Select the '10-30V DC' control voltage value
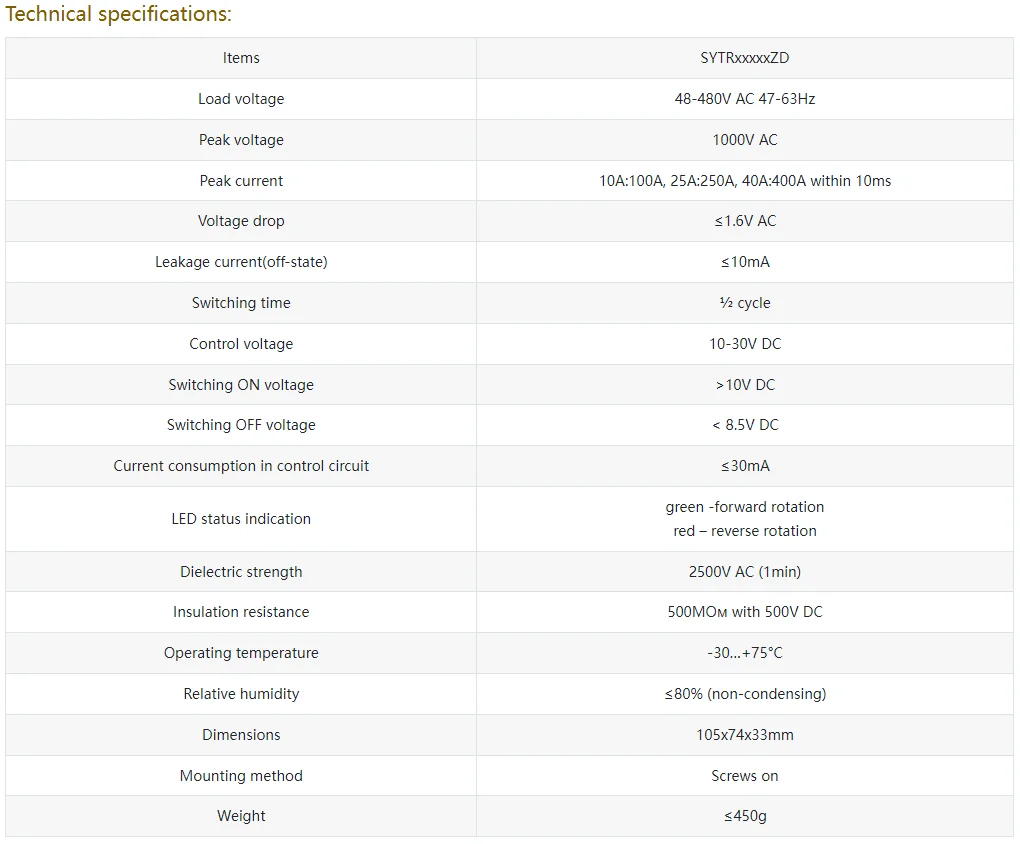Viewport: 1020px width, 844px height. [x=745, y=344]
